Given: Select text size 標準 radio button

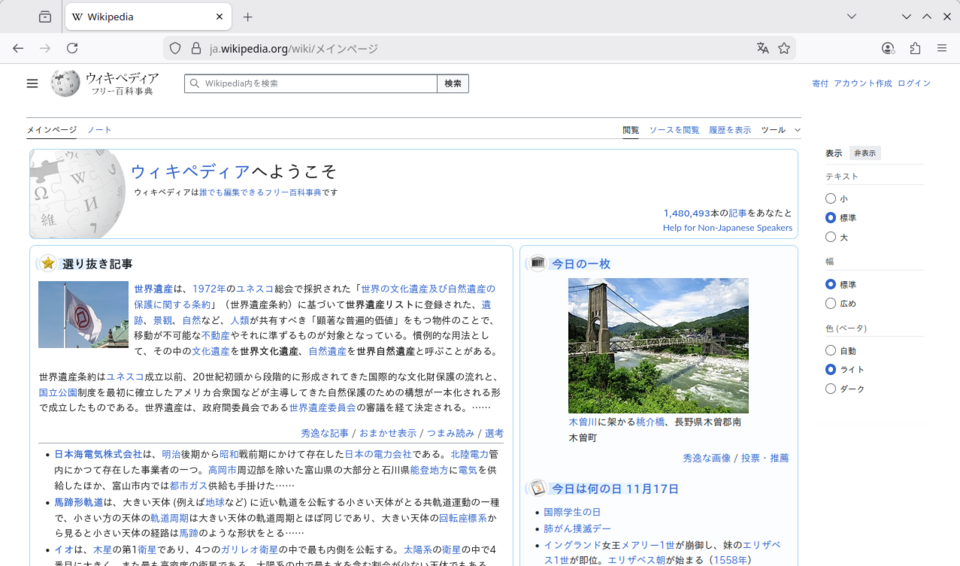Looking at the screenshot, I should point(831,217).
